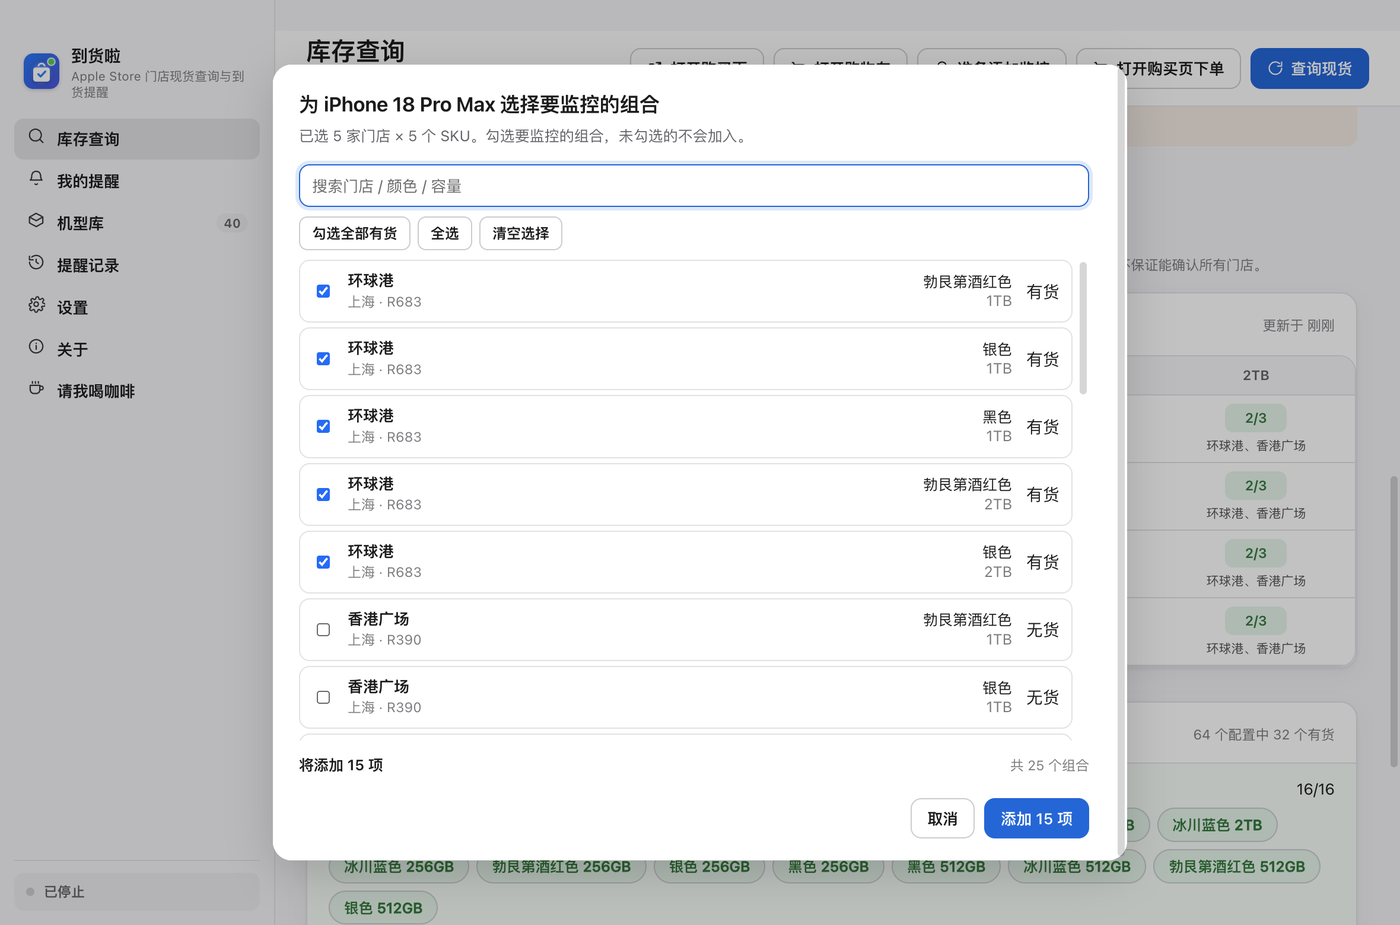Click the 更新于 刚刚 timestamp

click(x=1298, y=326)
